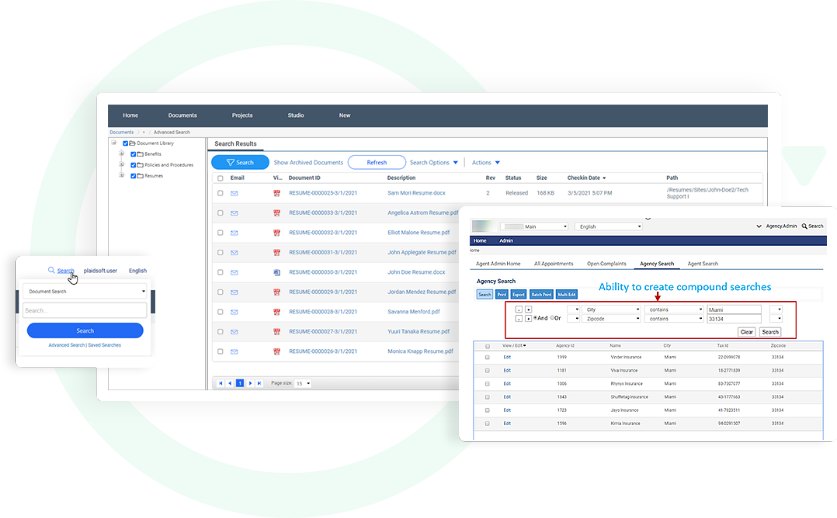Click the PDF icon for Elliot Malone Resume
The height and width of the screenshot is (518, 837).
click(276, 233)
